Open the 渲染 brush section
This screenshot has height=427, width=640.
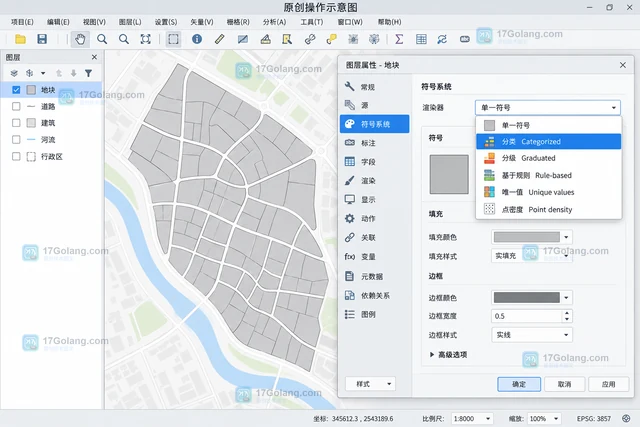click(x=375, y=180)
